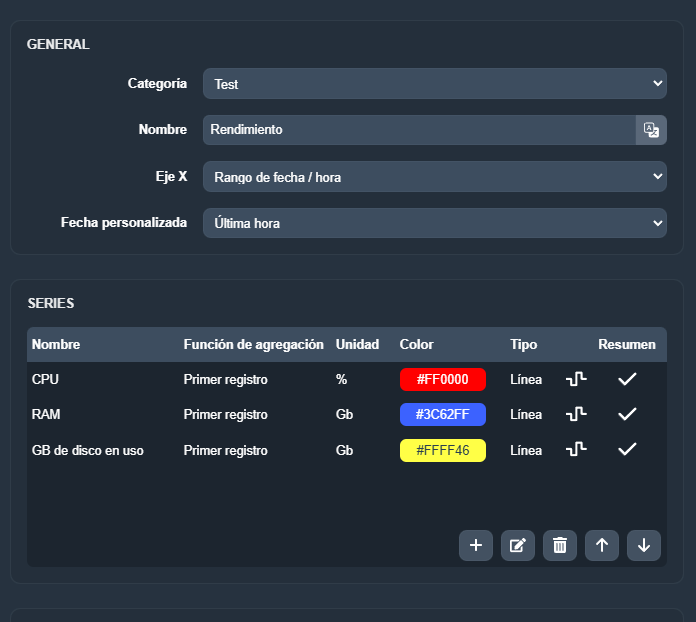Toggle the Resumen checkmark for CPU
This screenshot has width=696, height=622.
point(627,379)
